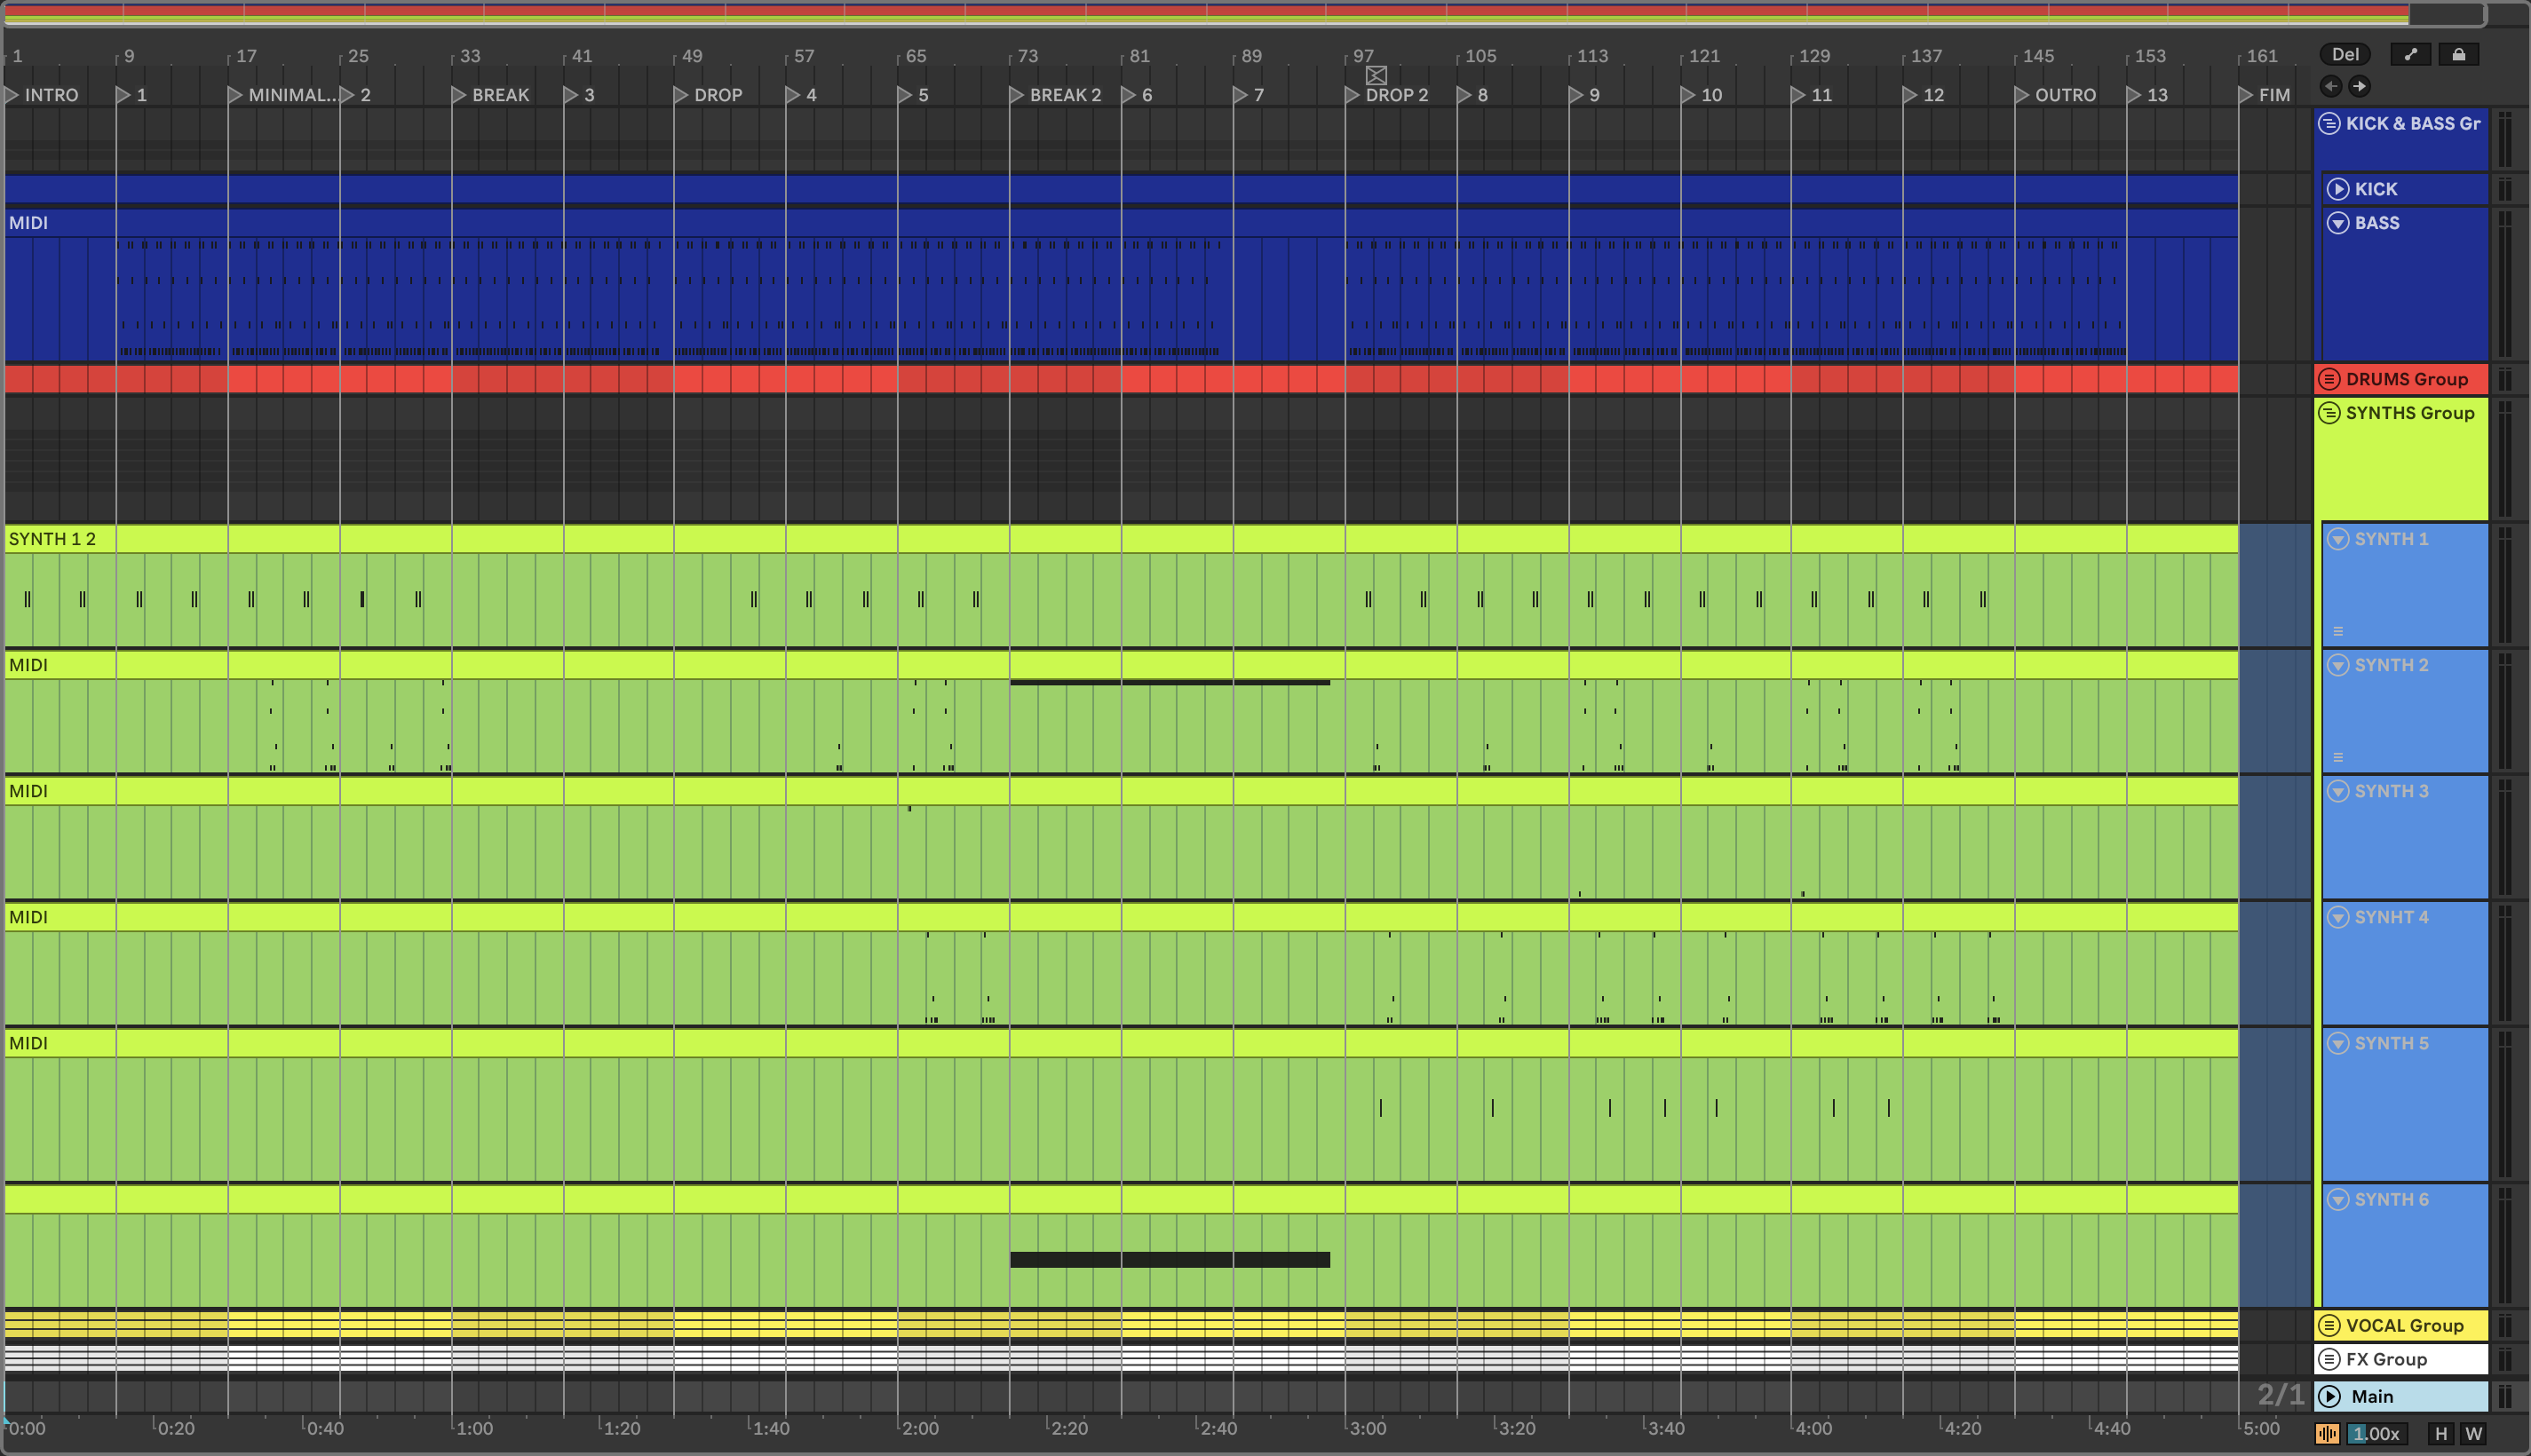Click the 'SYNTH 1 2' clip title
Viewport: 2531px width, 1456px height.
point(52,539)
